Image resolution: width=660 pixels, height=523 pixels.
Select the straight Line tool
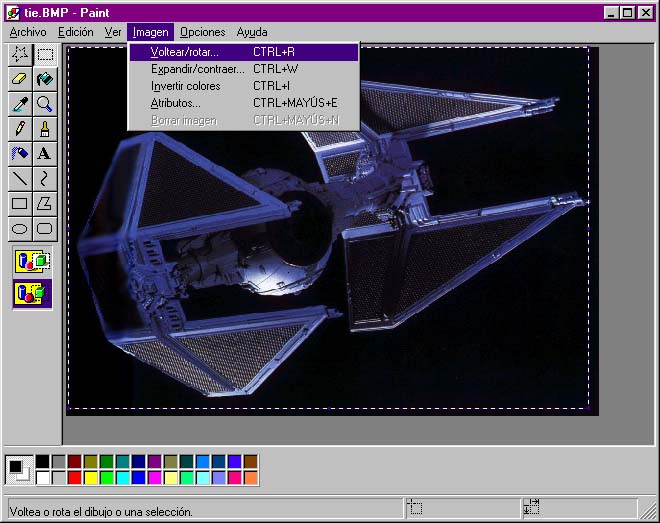pyautogui.click(x=20, y=179)
